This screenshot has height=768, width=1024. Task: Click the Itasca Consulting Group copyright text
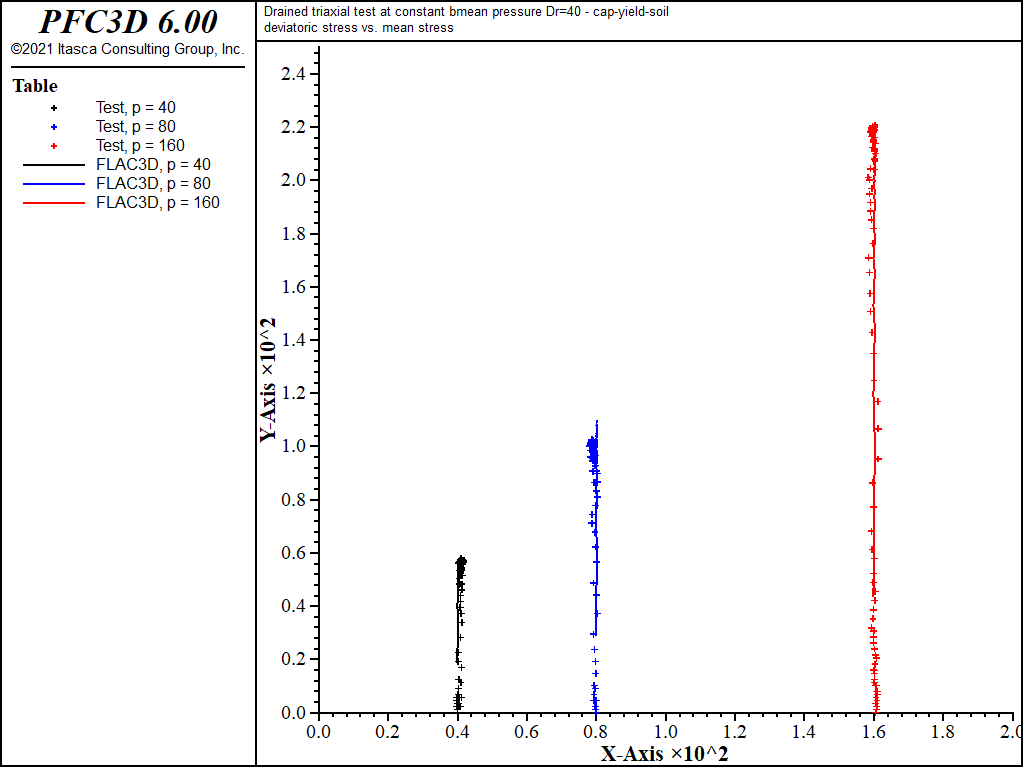click(128, 50)
